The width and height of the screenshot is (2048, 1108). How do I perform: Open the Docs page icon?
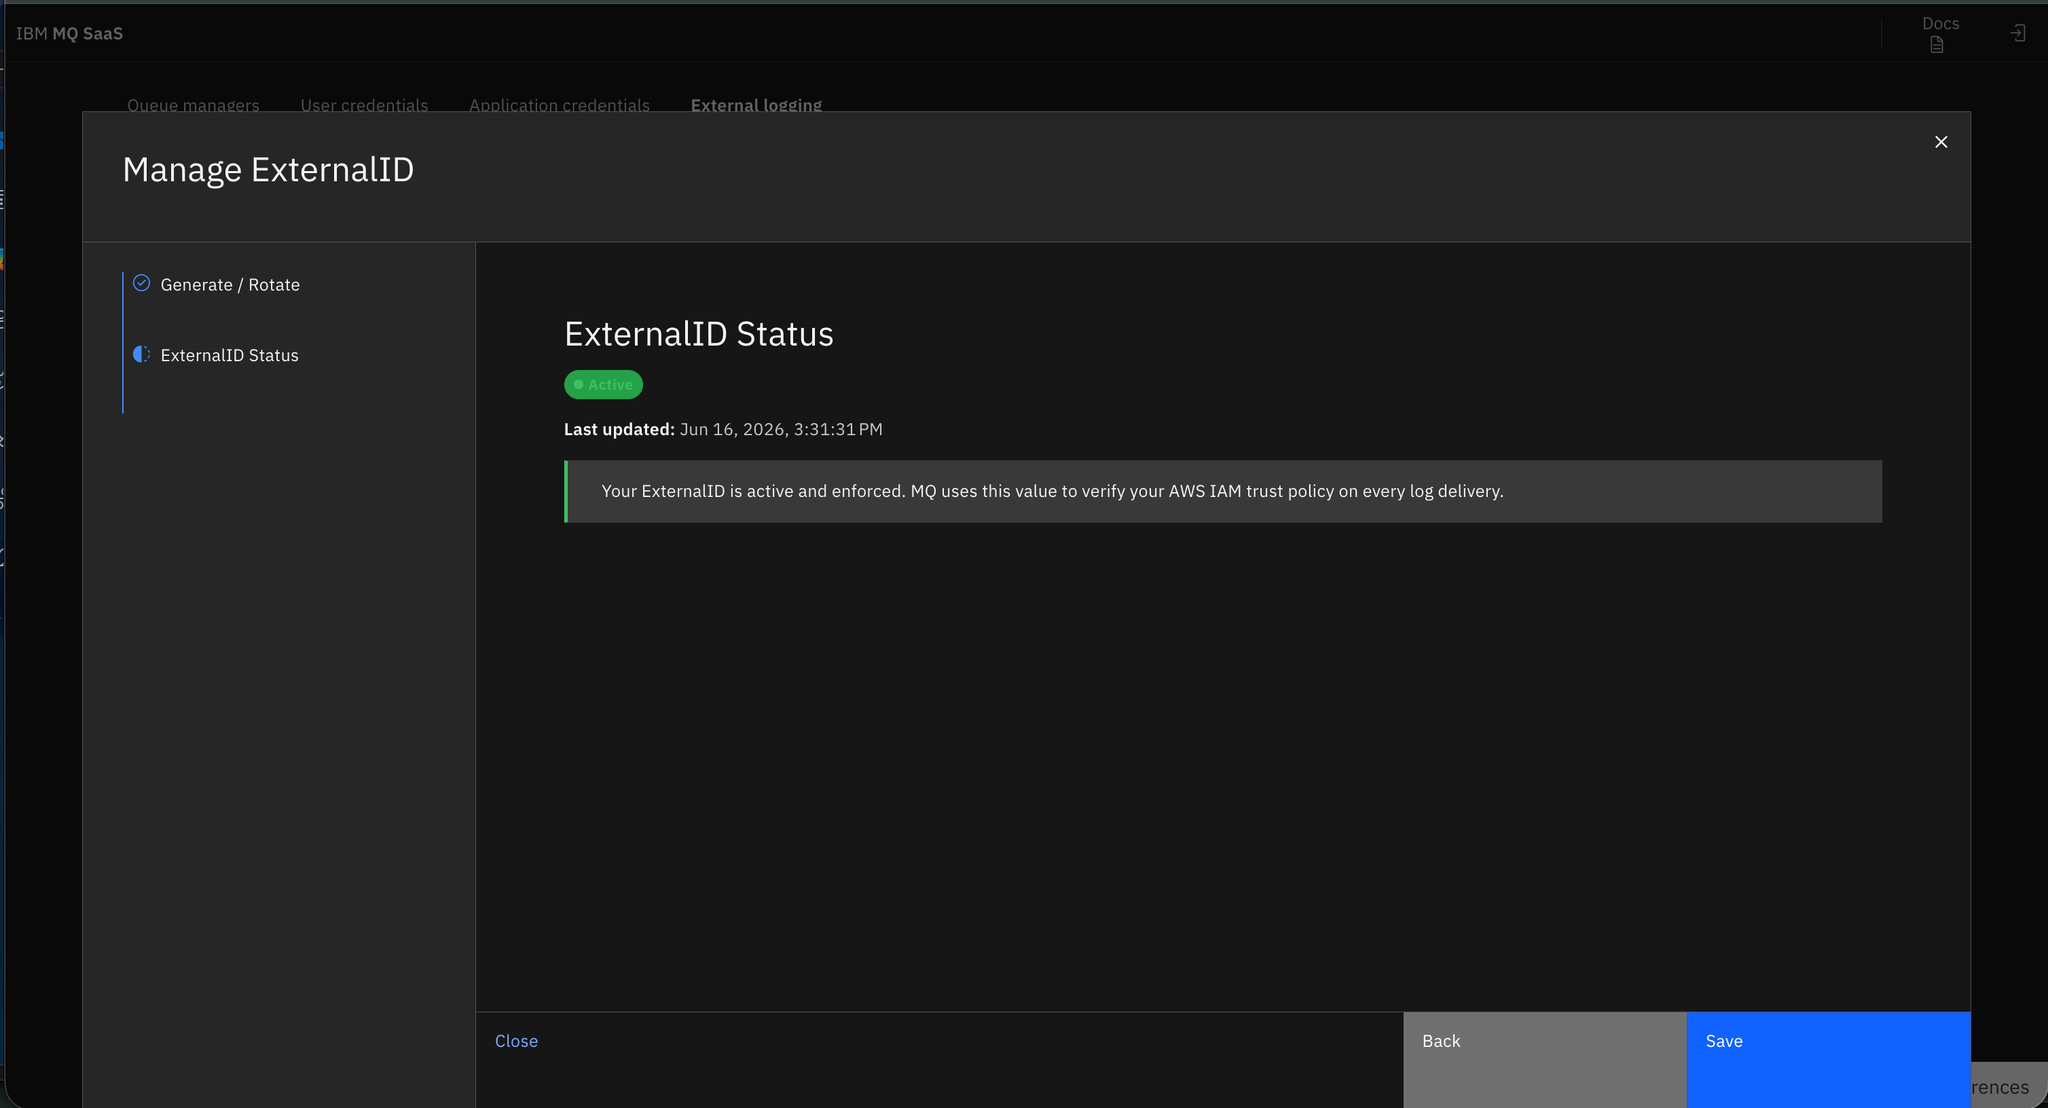pos(1937,45)
